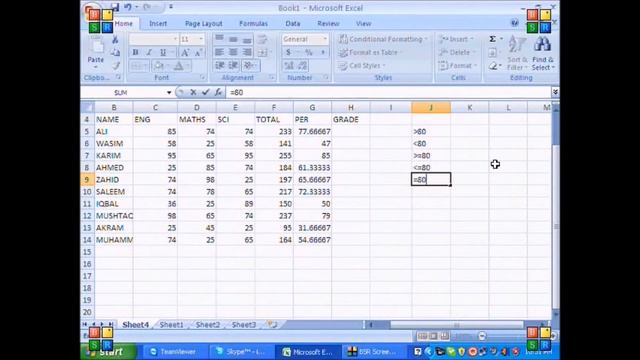Click the Insert cells button
The width and height of the screenshot is (640, 360).
456,39
